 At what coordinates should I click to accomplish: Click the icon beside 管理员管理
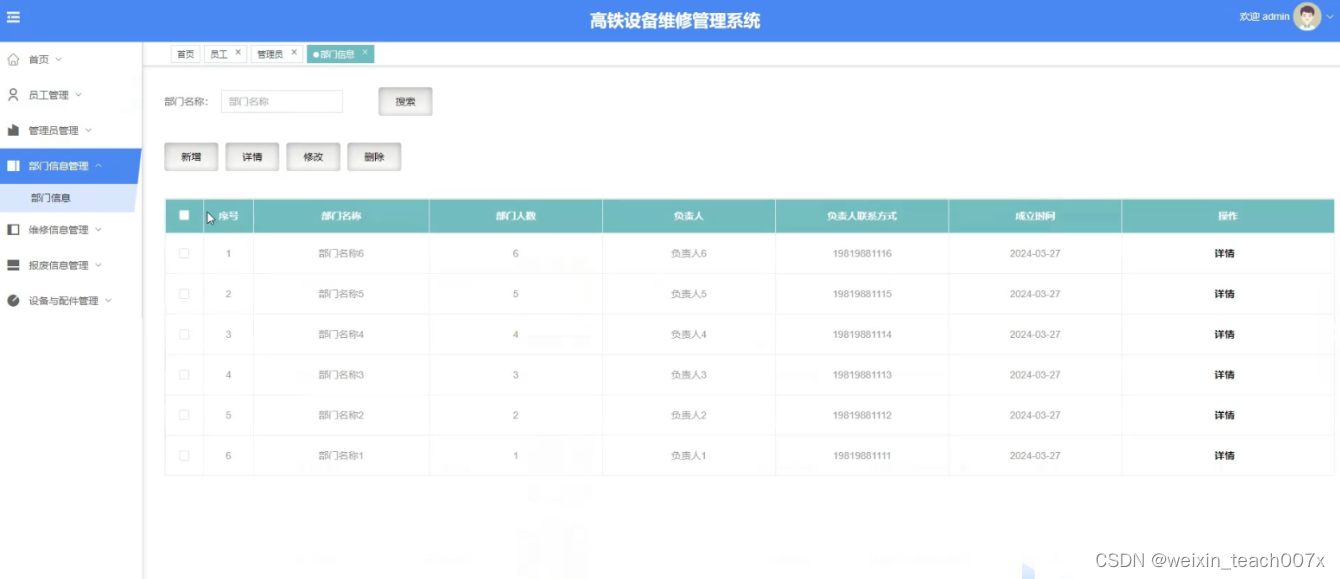pyautogui.click(x=13, y=130)
